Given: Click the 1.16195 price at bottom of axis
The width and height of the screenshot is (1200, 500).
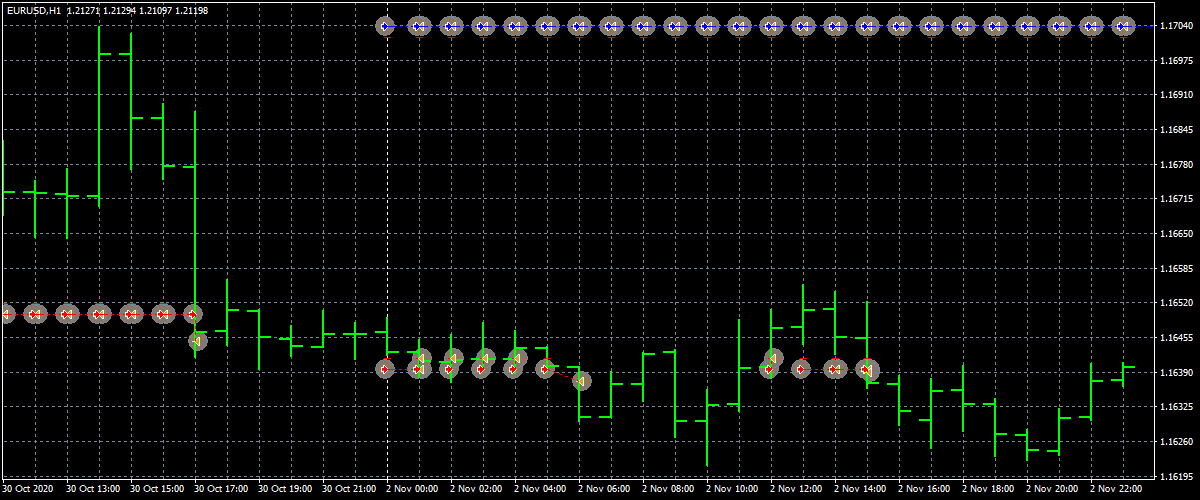Looking at the screenshot, I should [x=1180, y=476].
